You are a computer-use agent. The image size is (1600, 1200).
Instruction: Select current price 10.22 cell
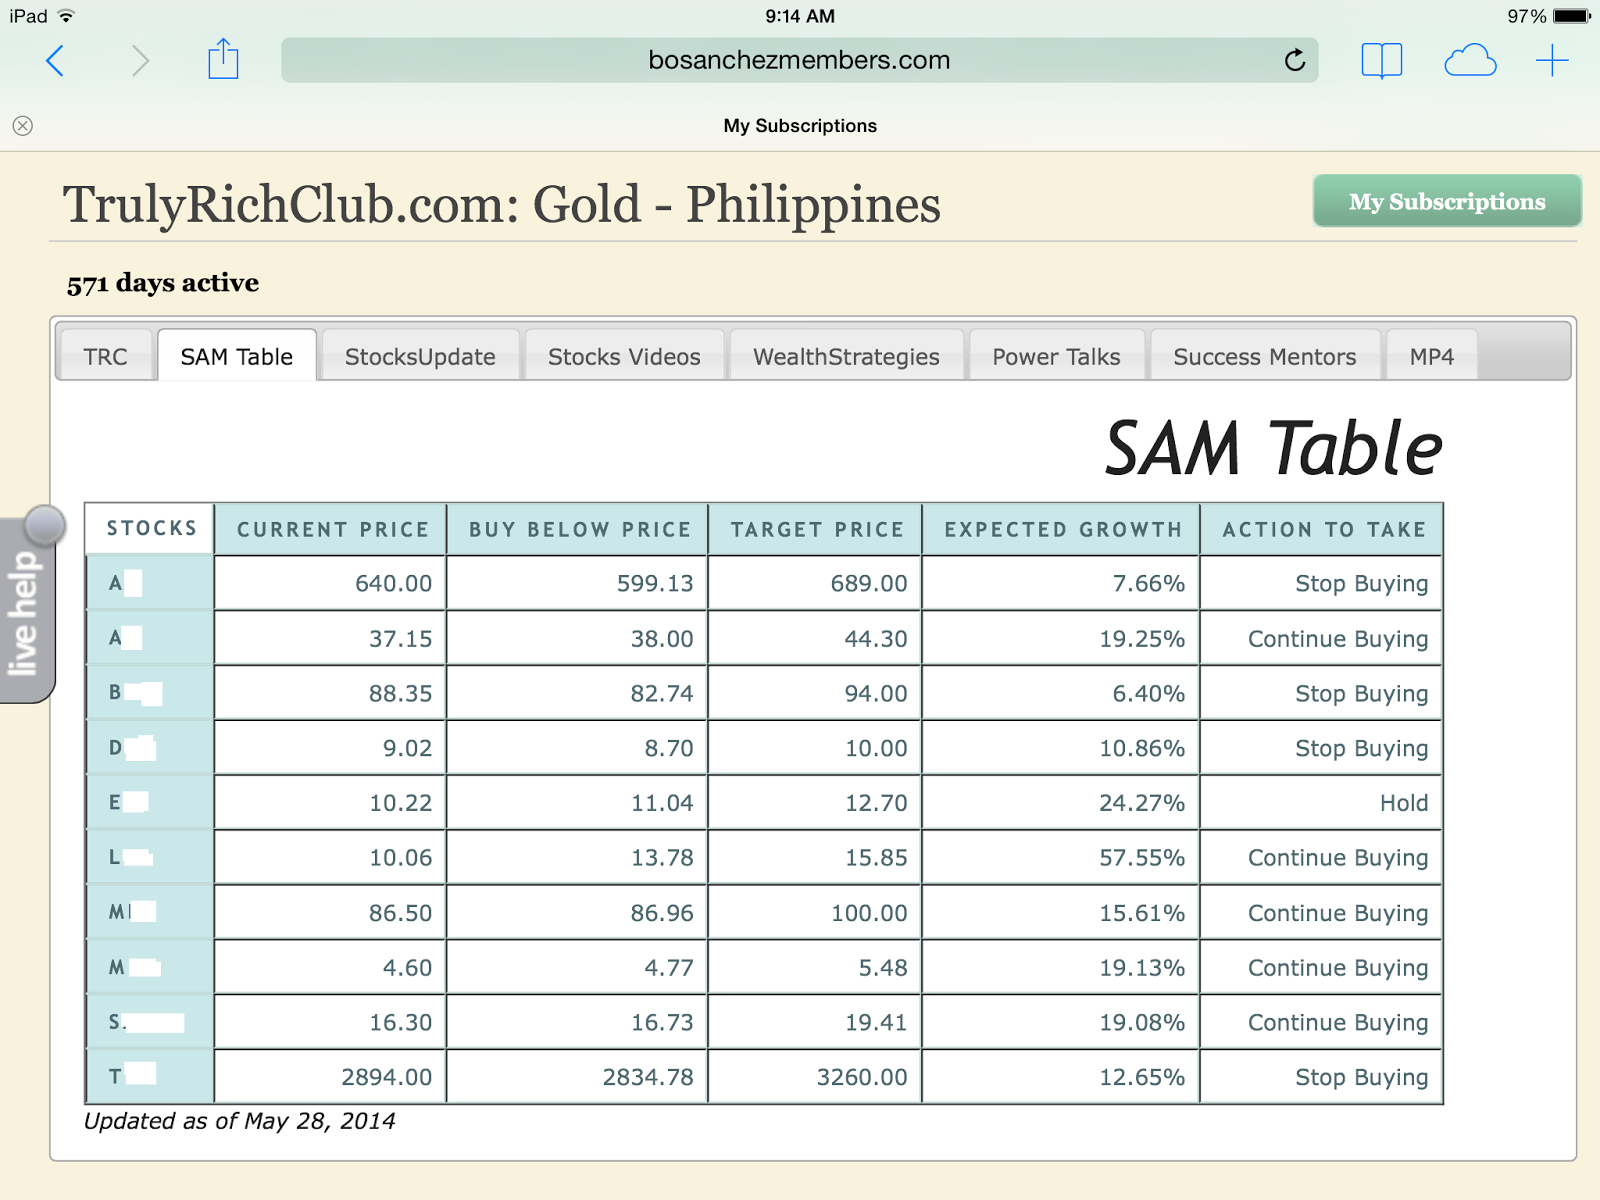tap(331, 803)
